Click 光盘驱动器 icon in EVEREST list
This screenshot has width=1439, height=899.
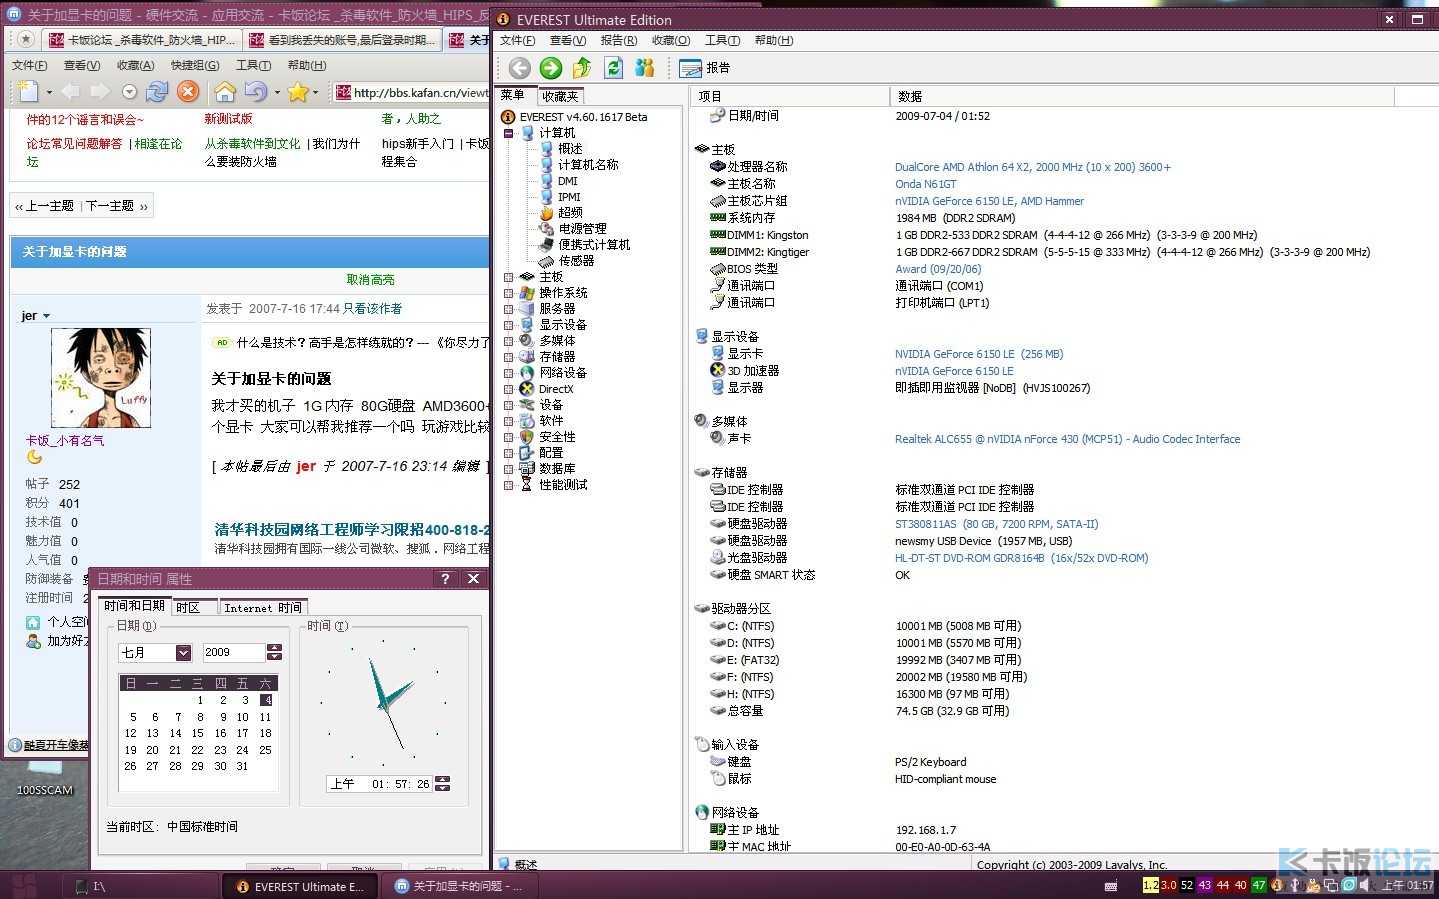click(717, 558)
